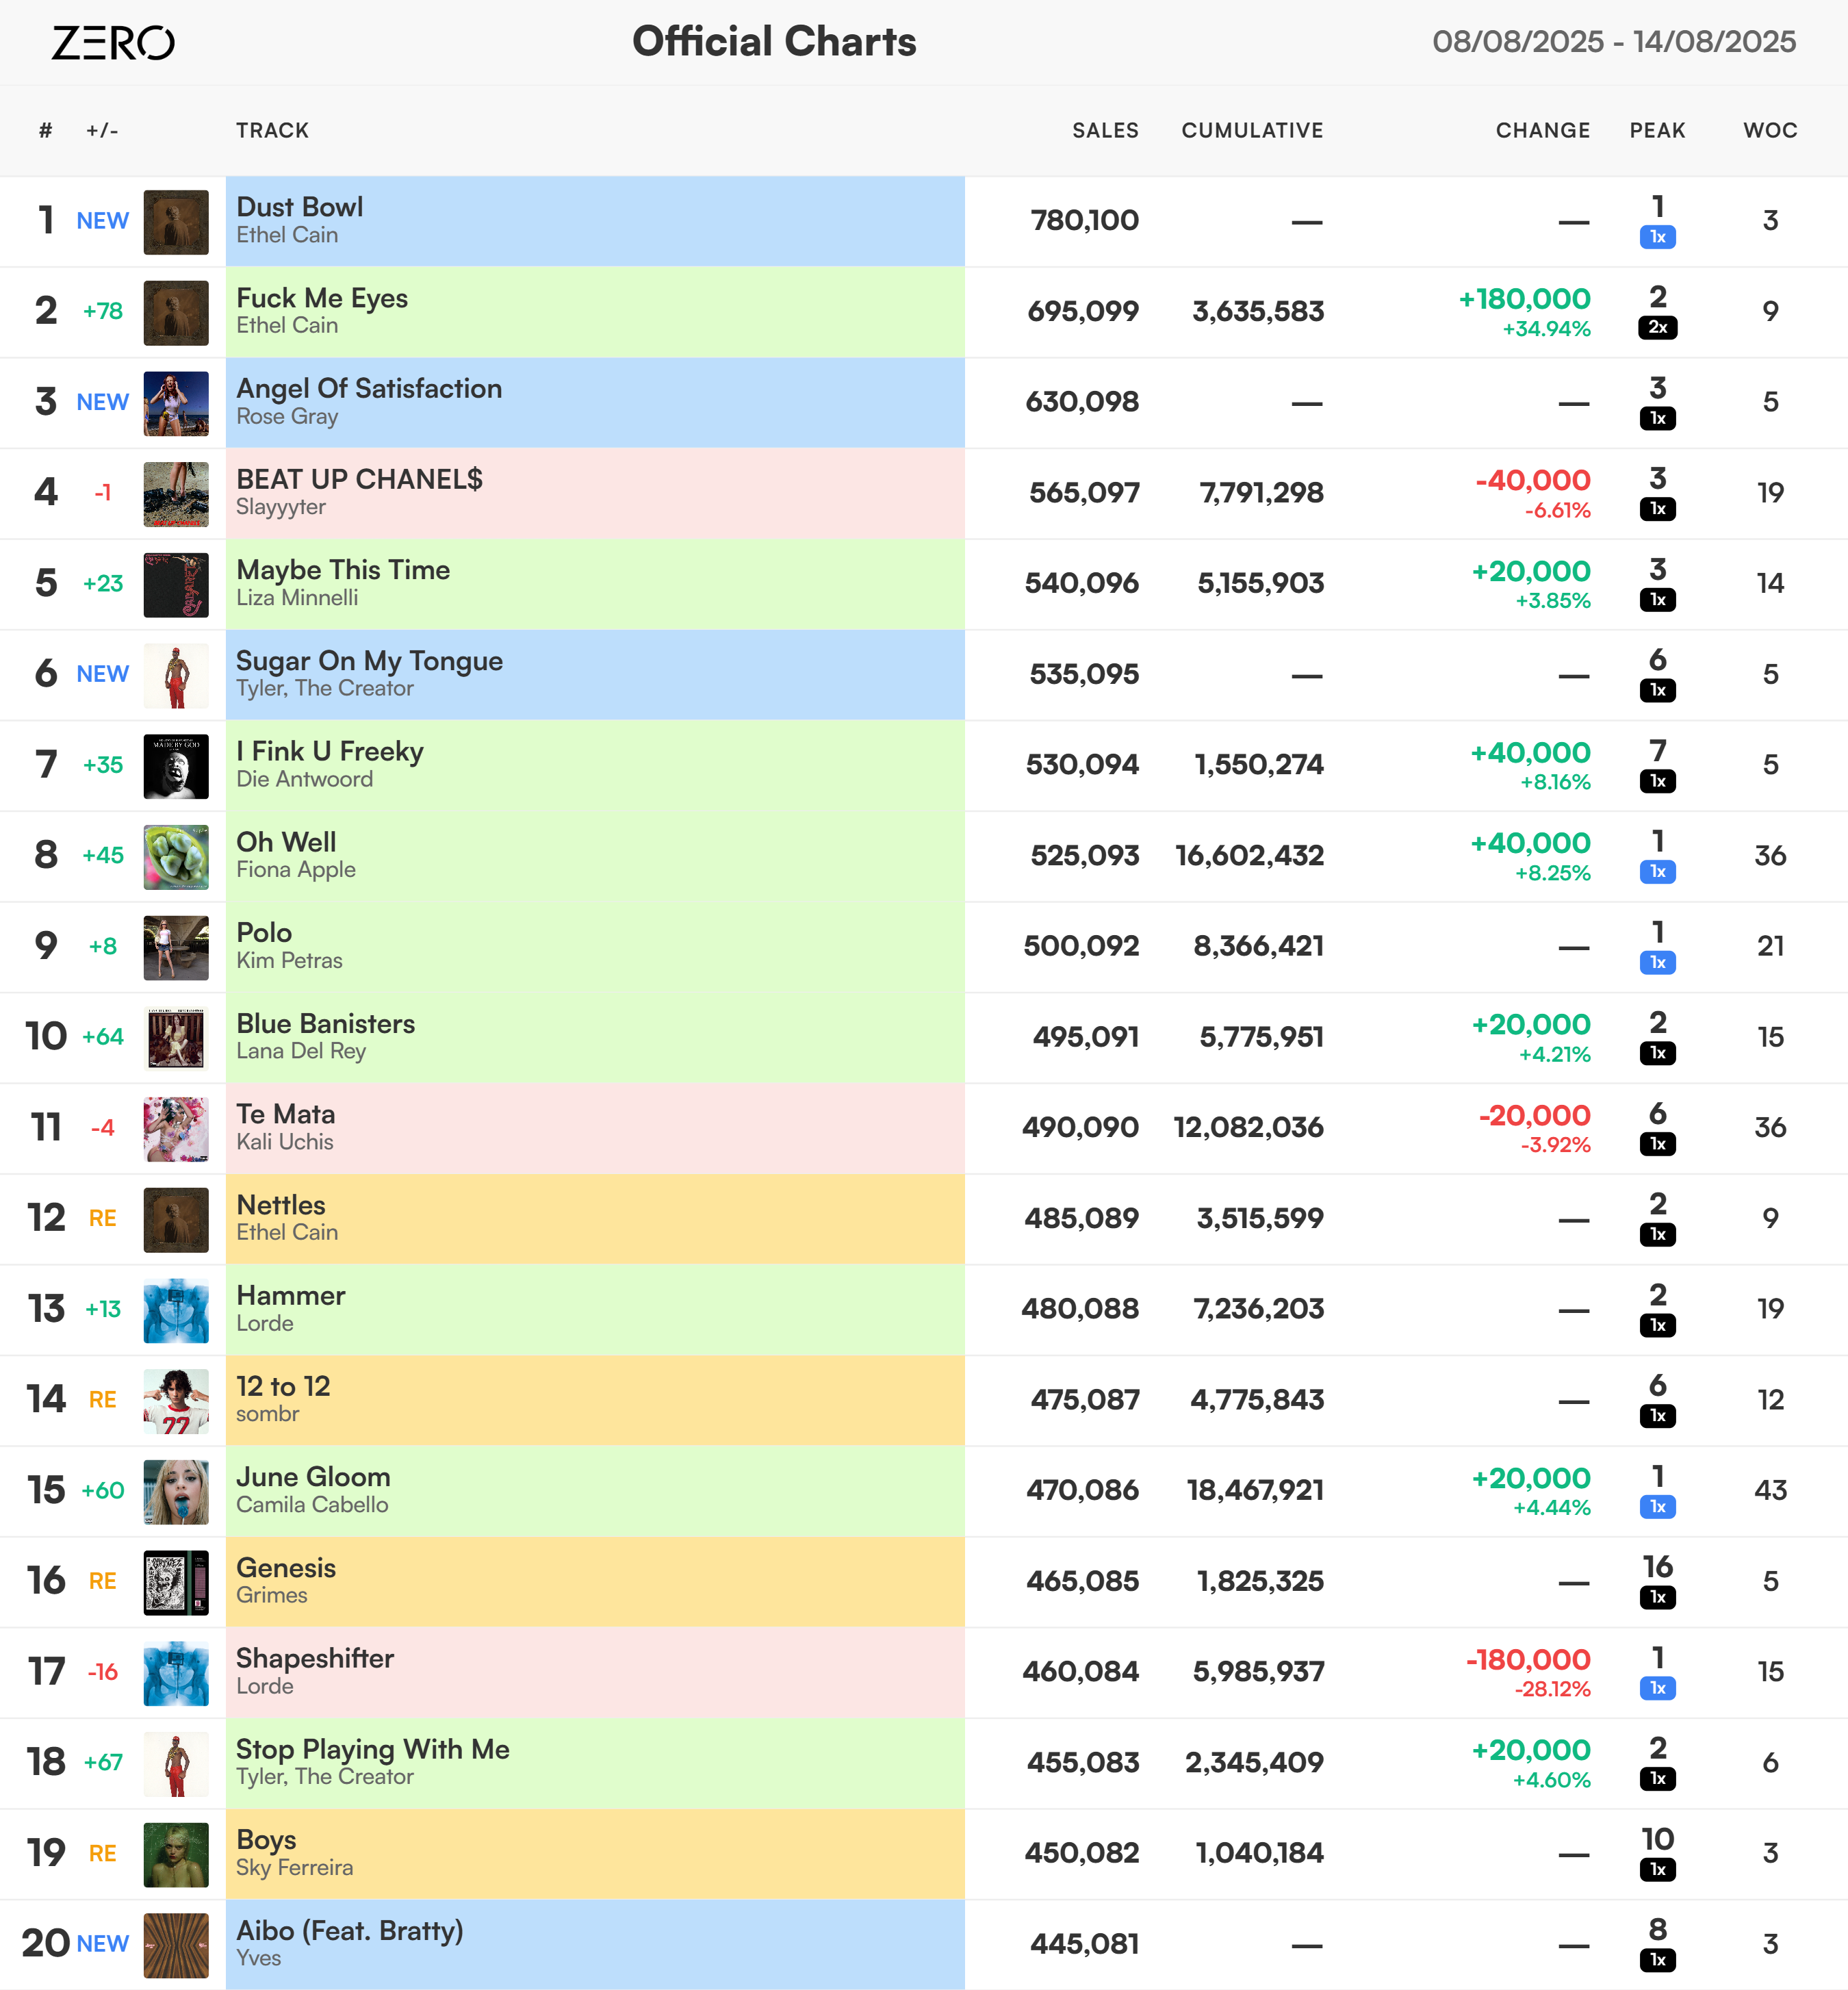1848x1990 pixels.
Task: Sort by the CUMULATIVE column header
Action: click(x=1252, y=130)
